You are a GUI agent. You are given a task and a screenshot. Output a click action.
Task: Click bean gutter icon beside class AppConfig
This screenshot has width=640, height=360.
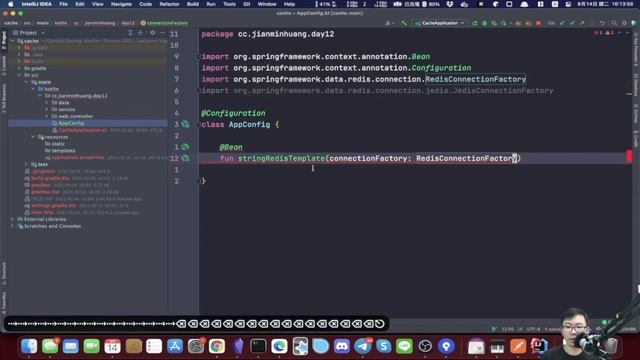click(186, 124)
